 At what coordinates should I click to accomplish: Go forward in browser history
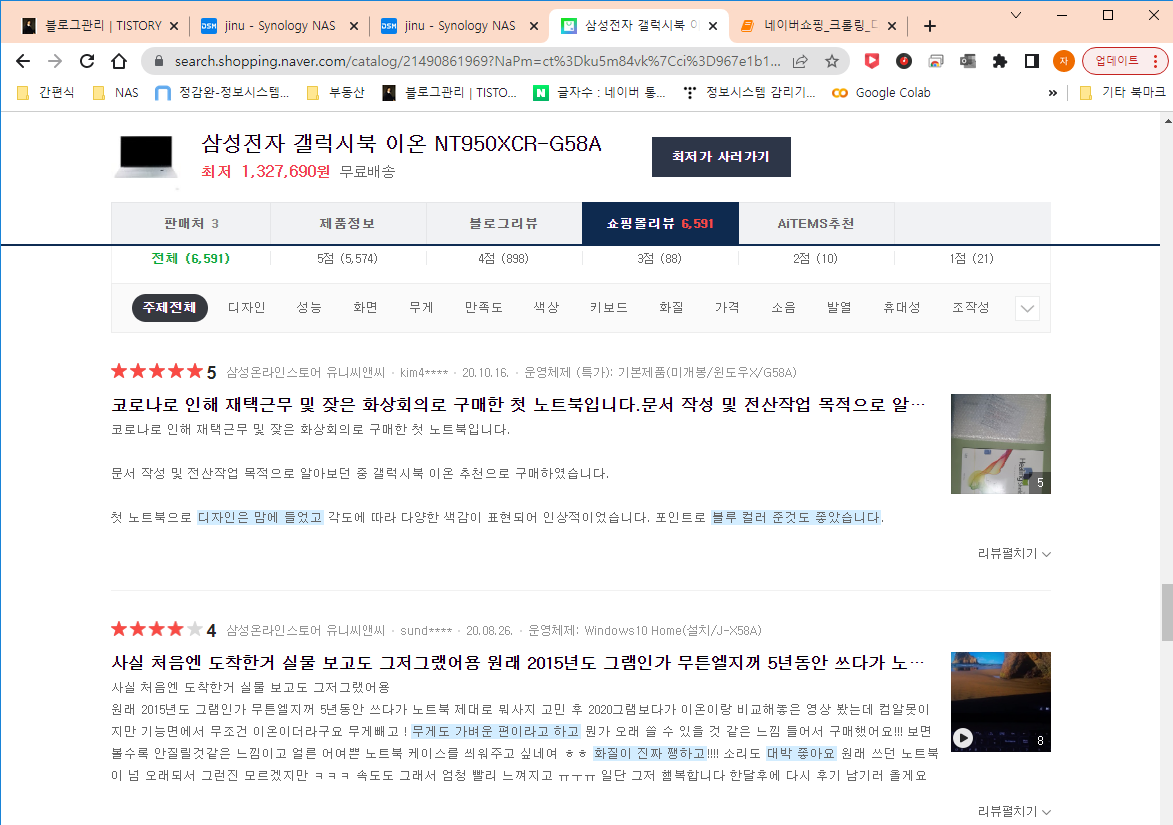point(55,61)
